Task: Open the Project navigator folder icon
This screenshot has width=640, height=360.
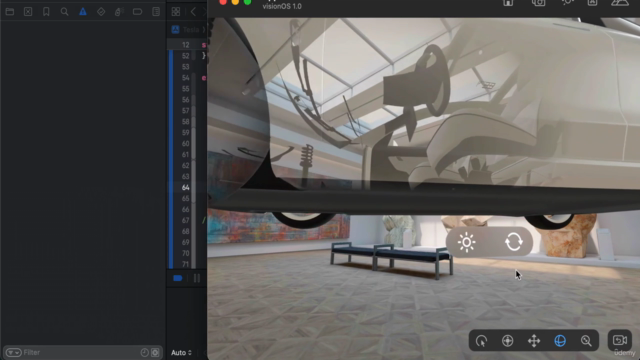Action: (x=10, y=11)
